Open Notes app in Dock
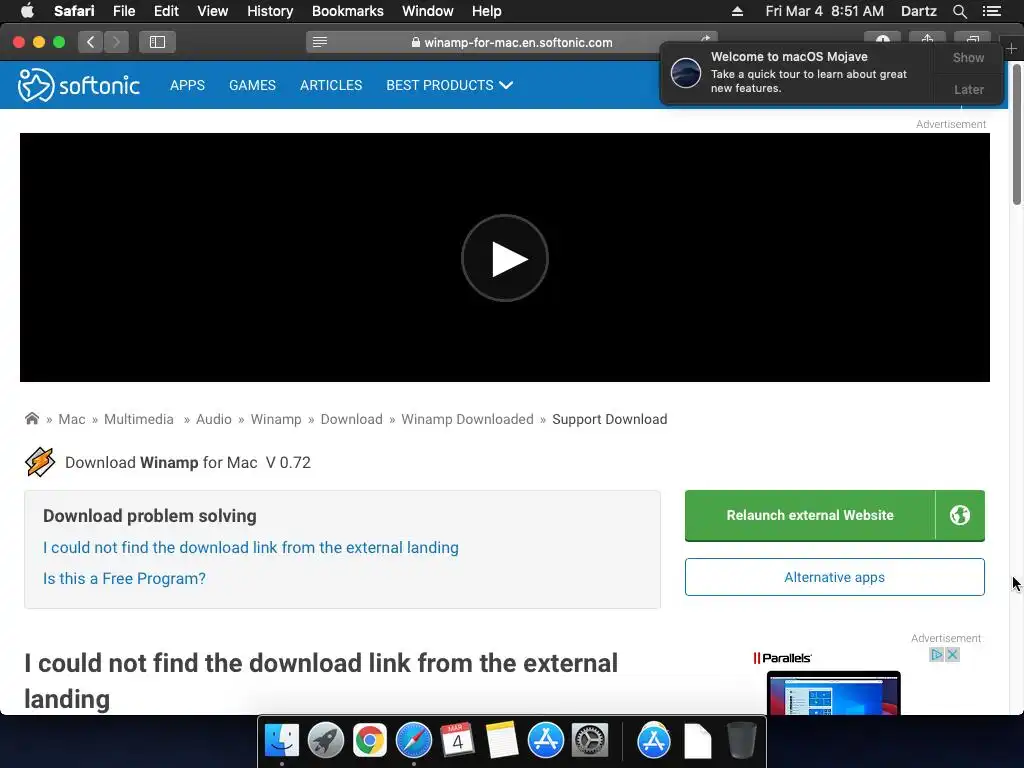The width and height of the screenshot is (1024, 768). (x=502, y=741)
